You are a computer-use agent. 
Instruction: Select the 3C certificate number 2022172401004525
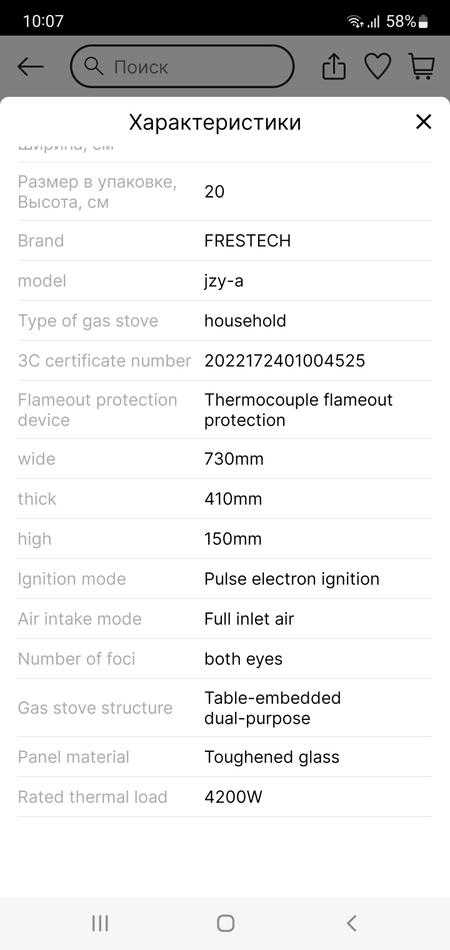285,360
